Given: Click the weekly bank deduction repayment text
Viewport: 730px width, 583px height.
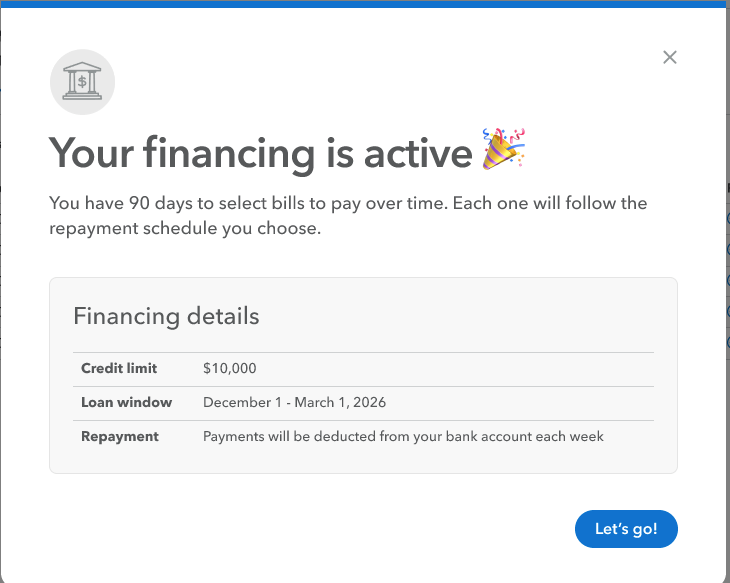Looking at the screenshot, I should 403,436.
